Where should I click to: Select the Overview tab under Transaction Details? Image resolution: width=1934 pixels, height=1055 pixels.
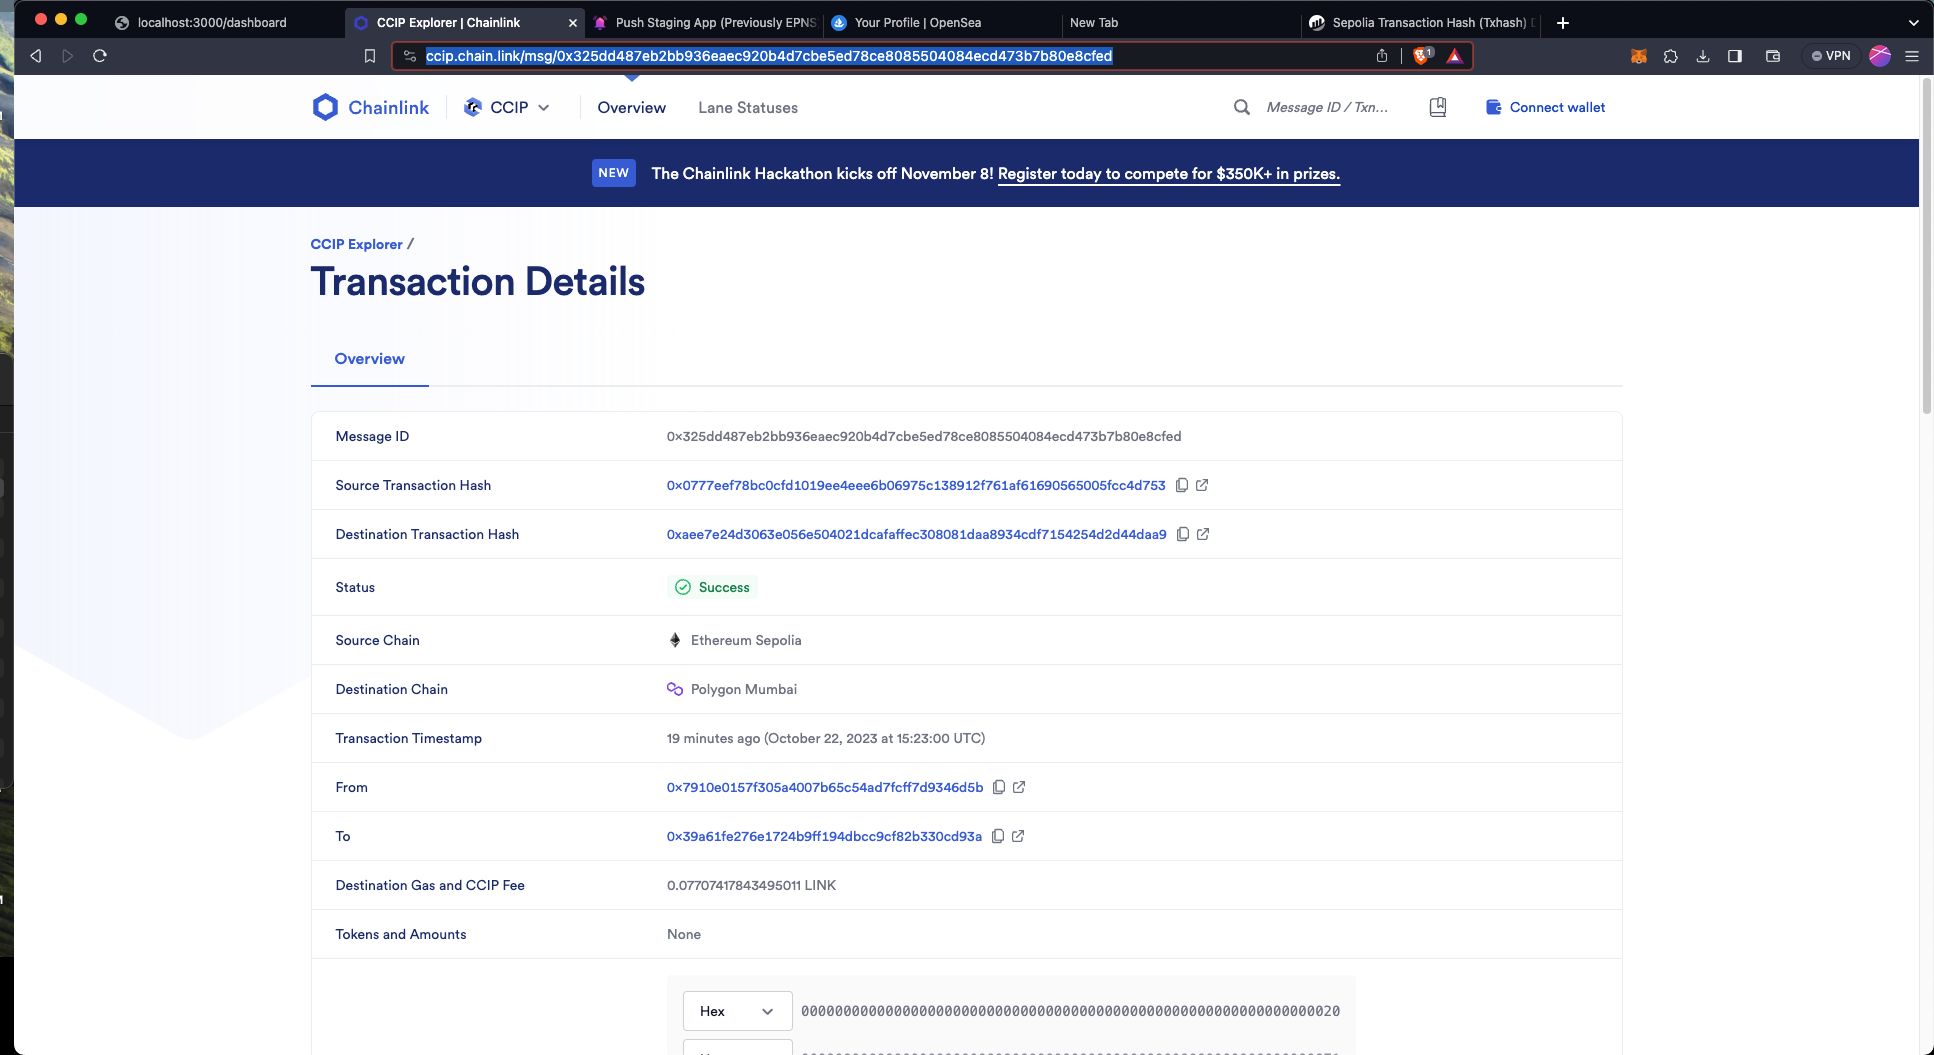click(x=369, y=359)
